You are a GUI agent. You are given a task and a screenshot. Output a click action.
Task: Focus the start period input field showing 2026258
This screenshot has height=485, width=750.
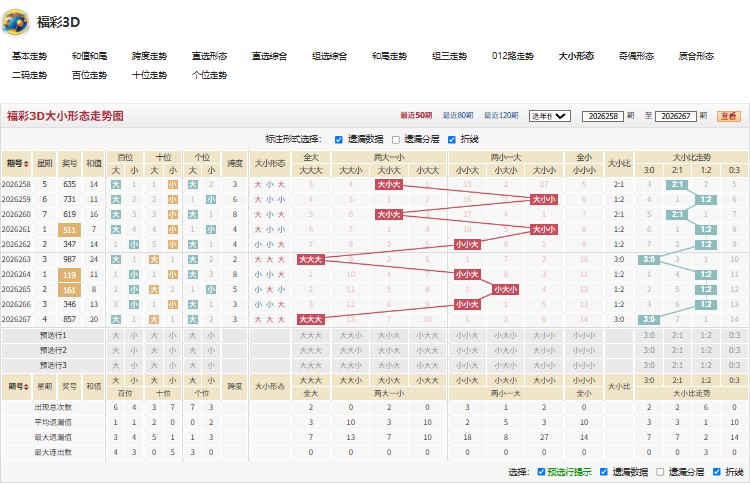tap(603, 116)
